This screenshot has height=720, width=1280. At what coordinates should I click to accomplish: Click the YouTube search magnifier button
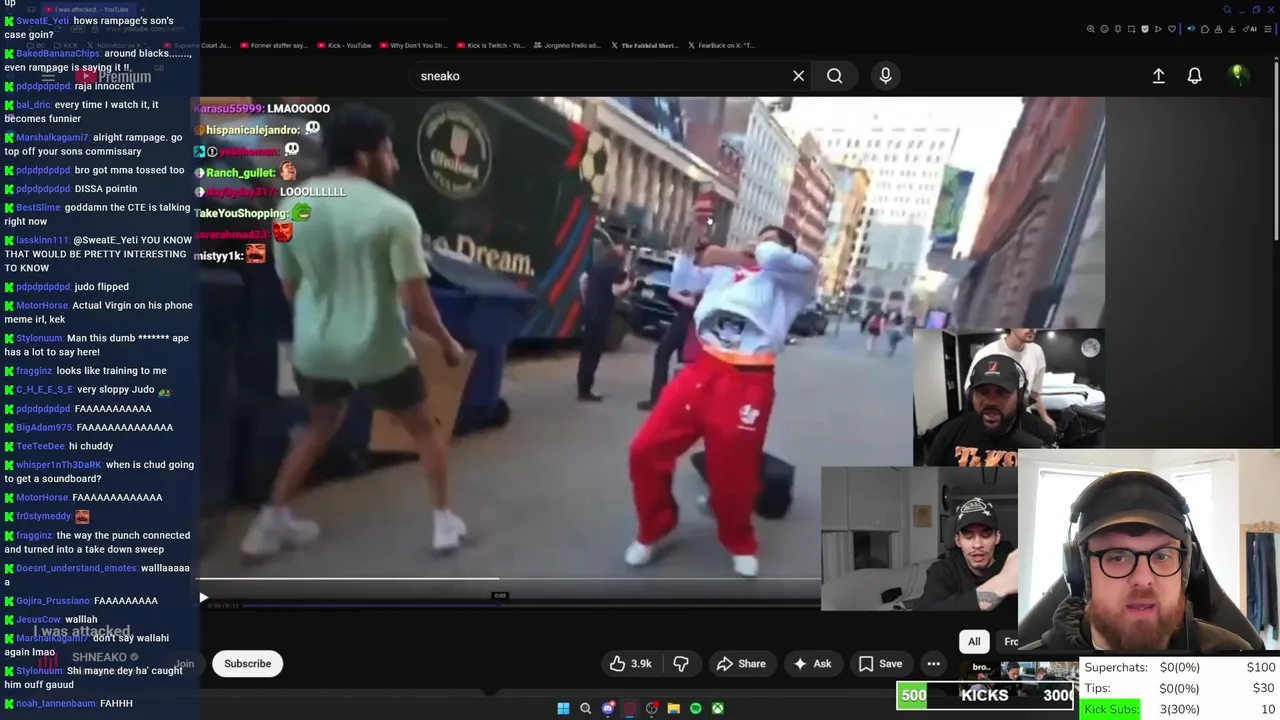pyautogui.click(x=834, y=76)
